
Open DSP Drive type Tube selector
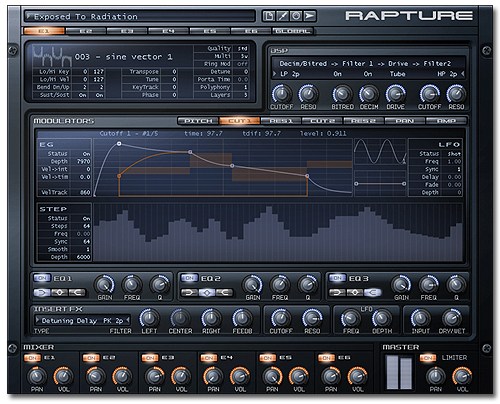[x=398, y=74]
